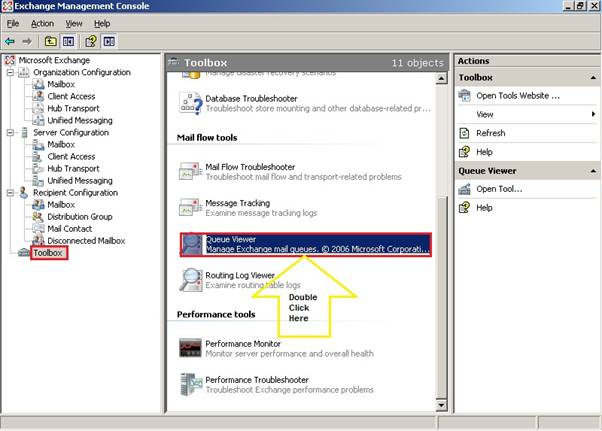Open the File menu
The width and height of the screenshot is (602, 431).
tap(13, 23)
